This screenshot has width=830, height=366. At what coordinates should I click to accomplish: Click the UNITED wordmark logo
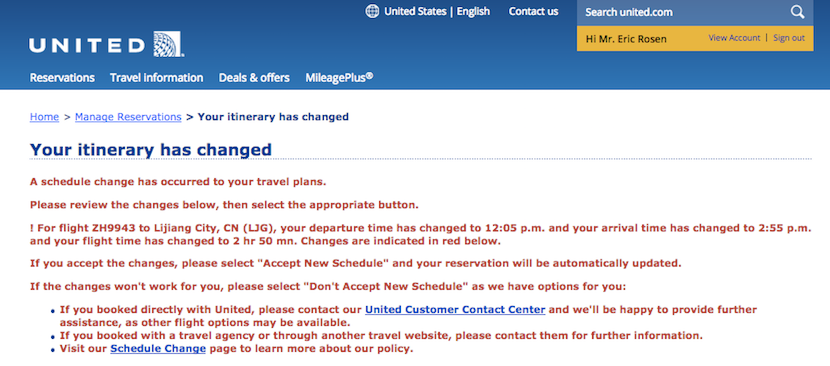coord(87,46)
